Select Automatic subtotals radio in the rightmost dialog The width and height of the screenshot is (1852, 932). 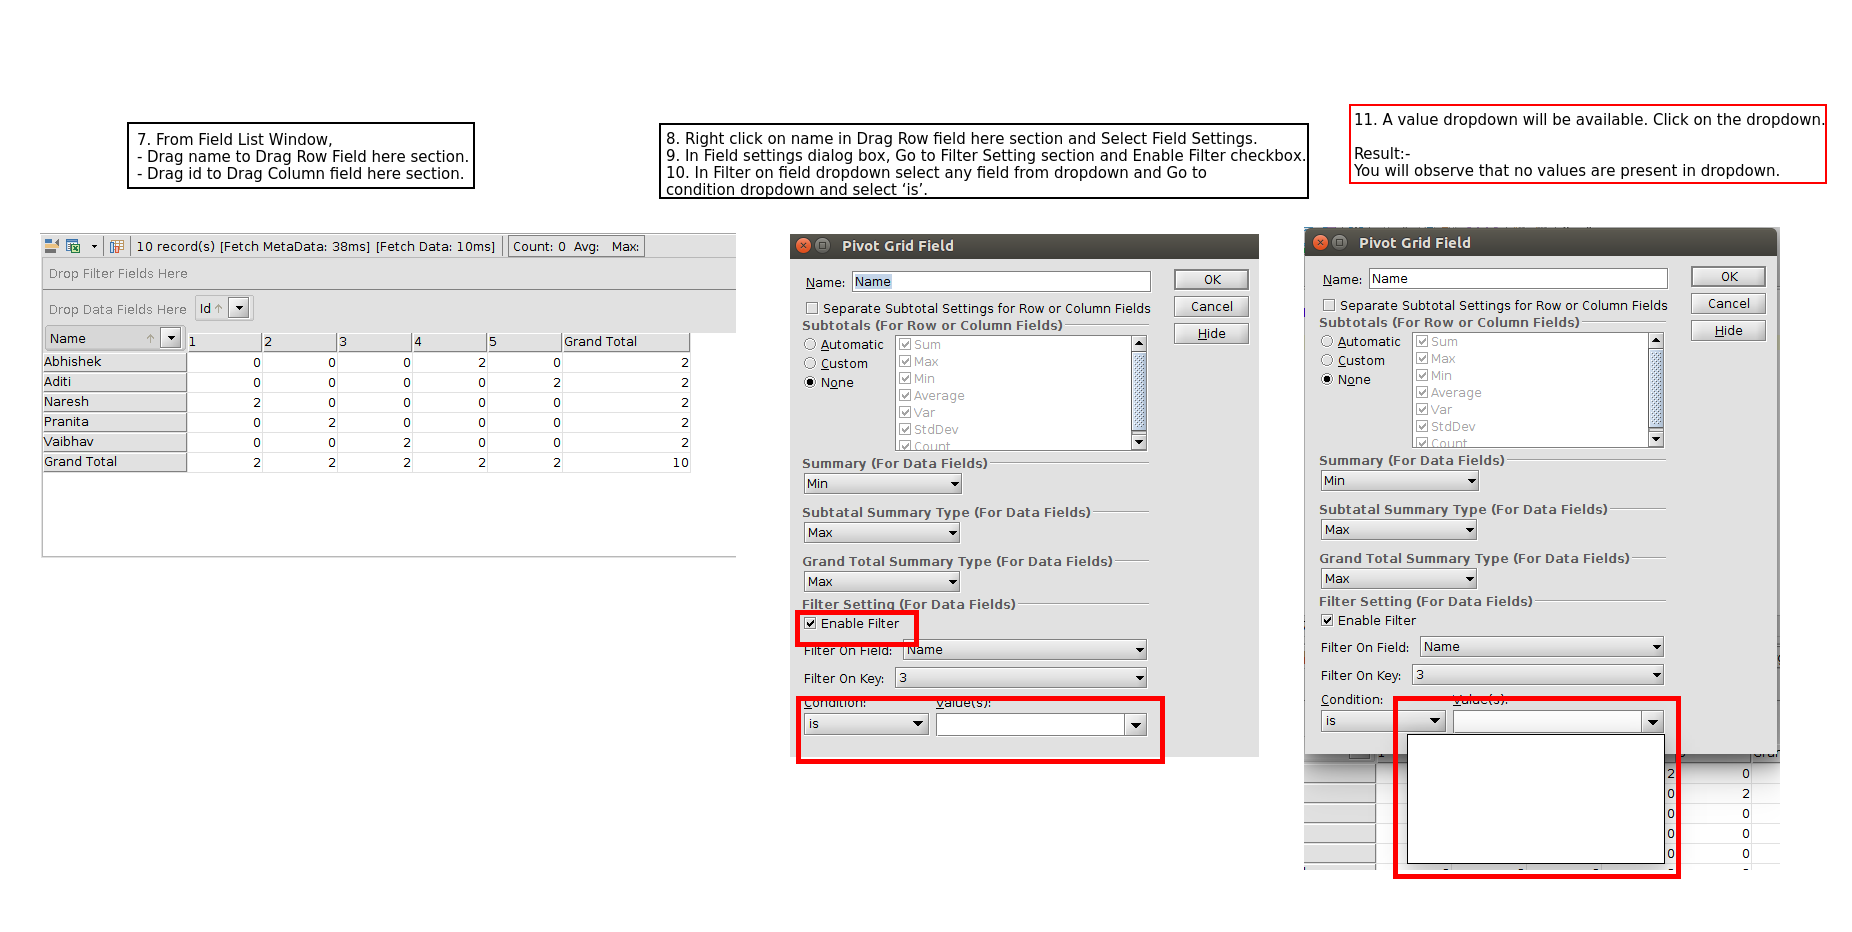point(1327,341)
